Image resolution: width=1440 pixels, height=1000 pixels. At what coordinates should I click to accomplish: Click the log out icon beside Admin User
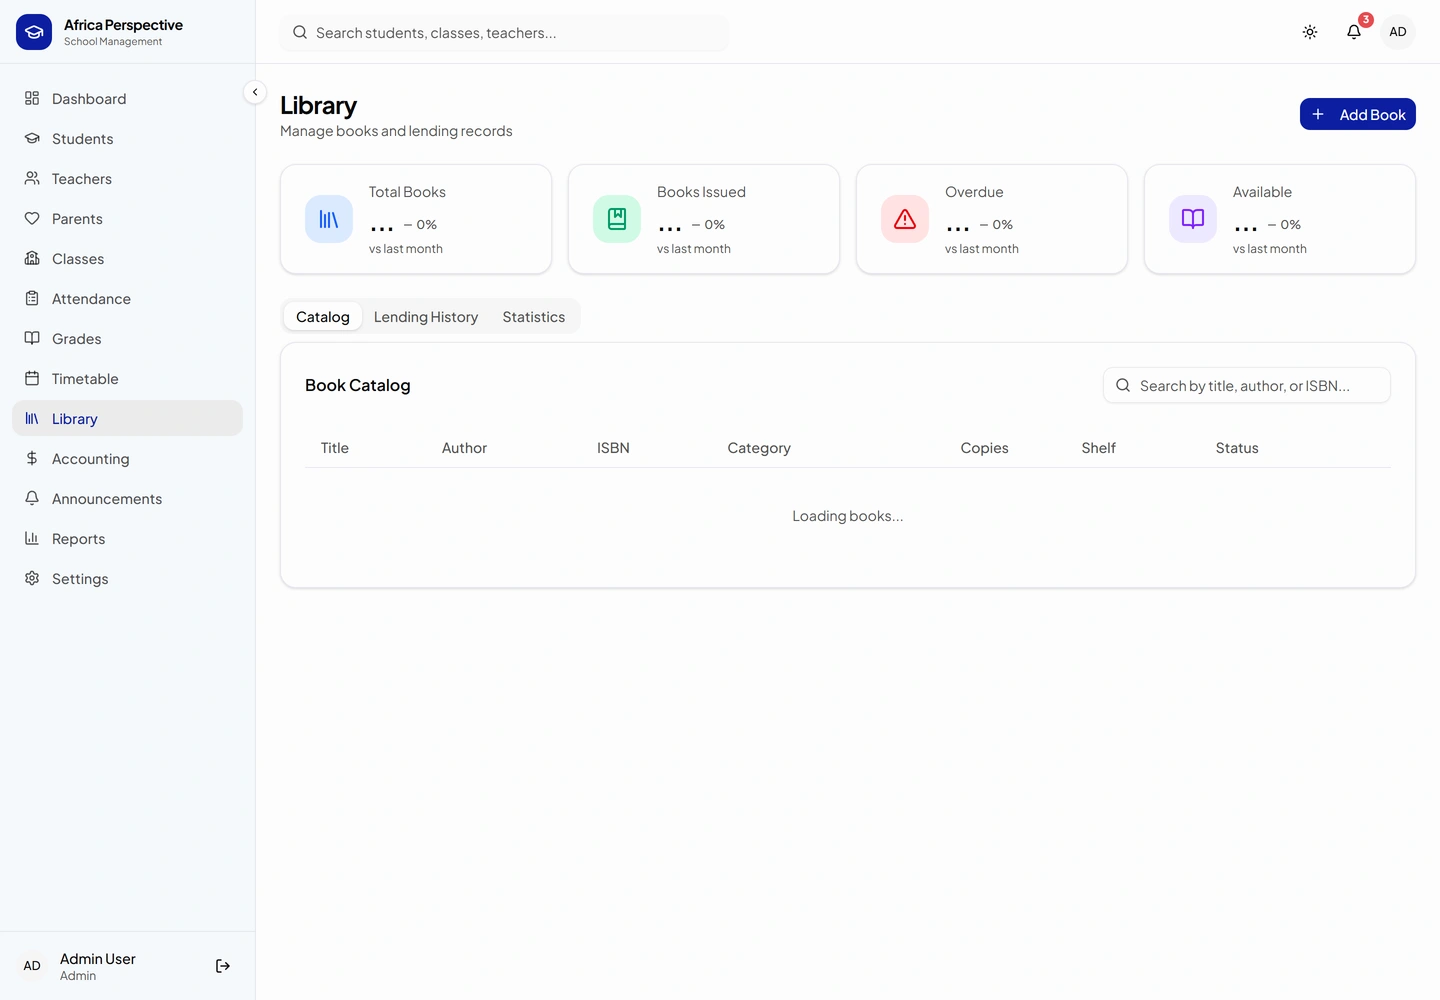[x=223, y=966]
